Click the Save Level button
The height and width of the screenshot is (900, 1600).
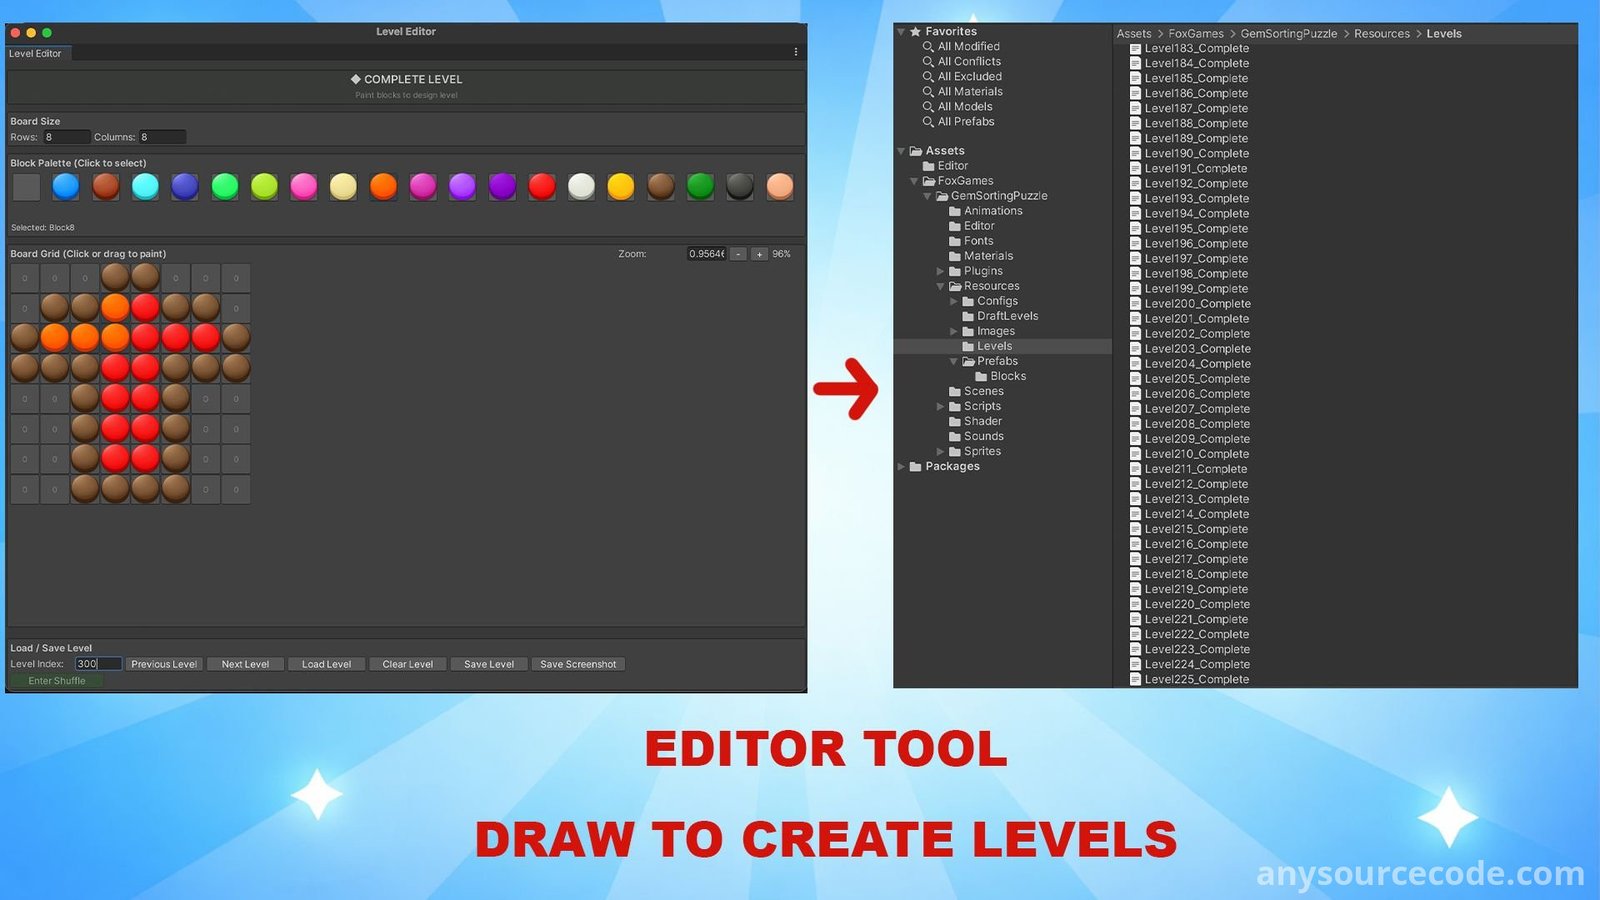click(x=489, y=664)
